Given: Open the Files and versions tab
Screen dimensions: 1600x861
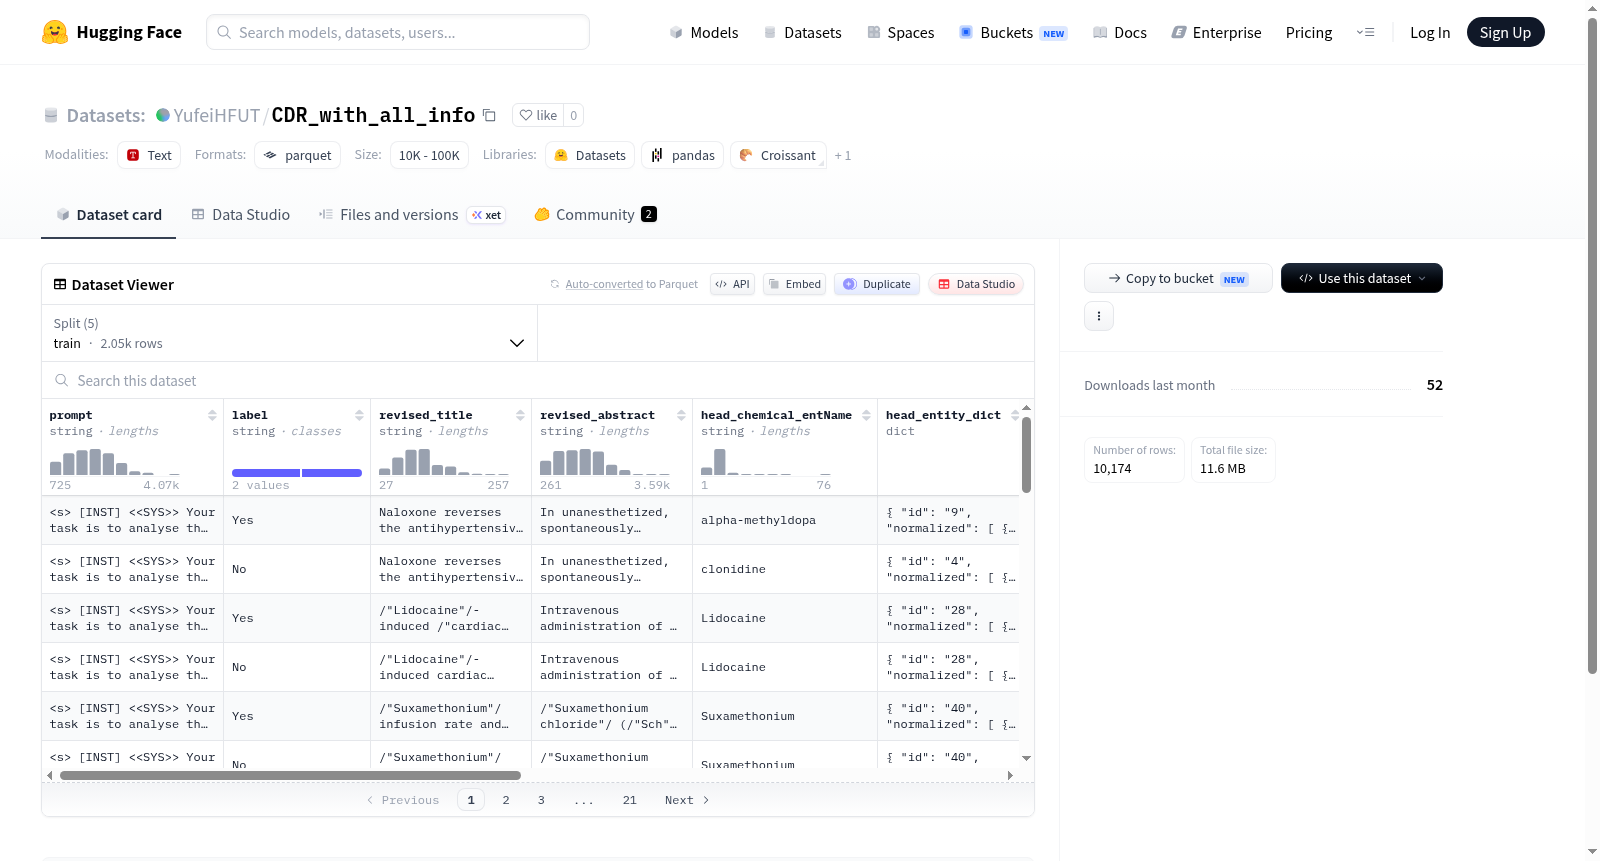Looking at the screenshot, I should pos(412,215).
